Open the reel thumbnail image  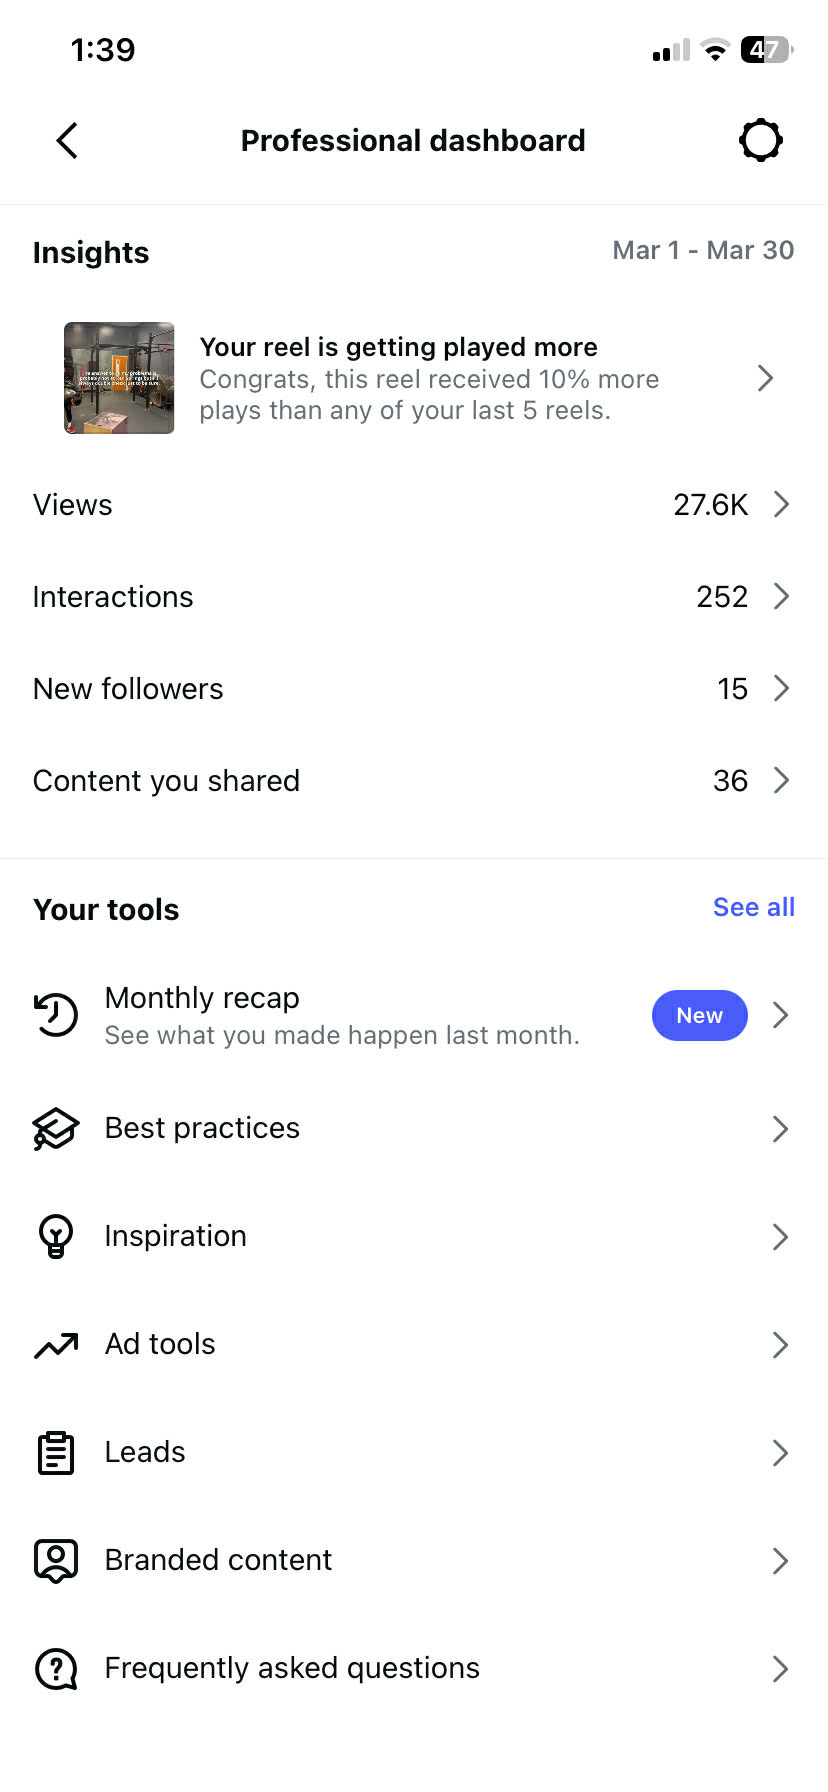coord(119,378)
